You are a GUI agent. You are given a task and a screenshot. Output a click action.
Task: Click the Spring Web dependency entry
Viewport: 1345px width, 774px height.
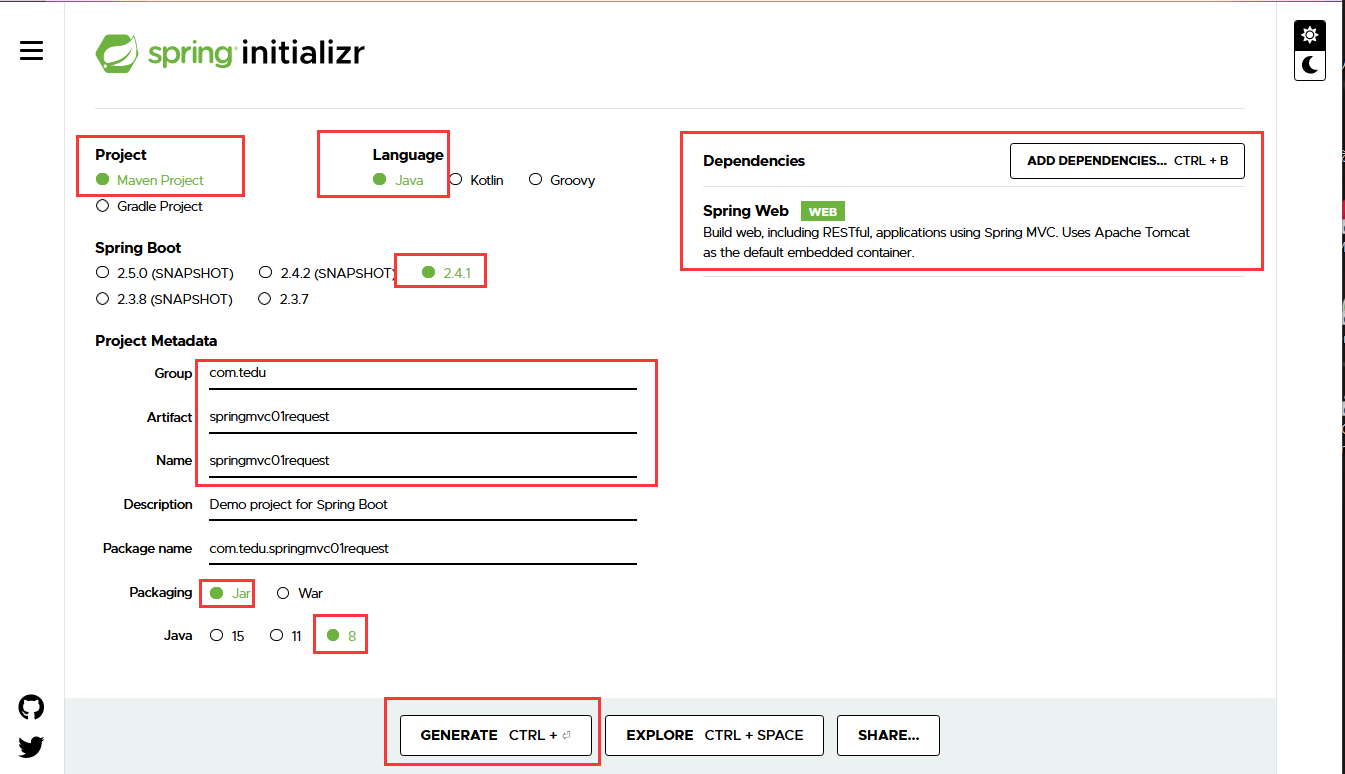973,231
